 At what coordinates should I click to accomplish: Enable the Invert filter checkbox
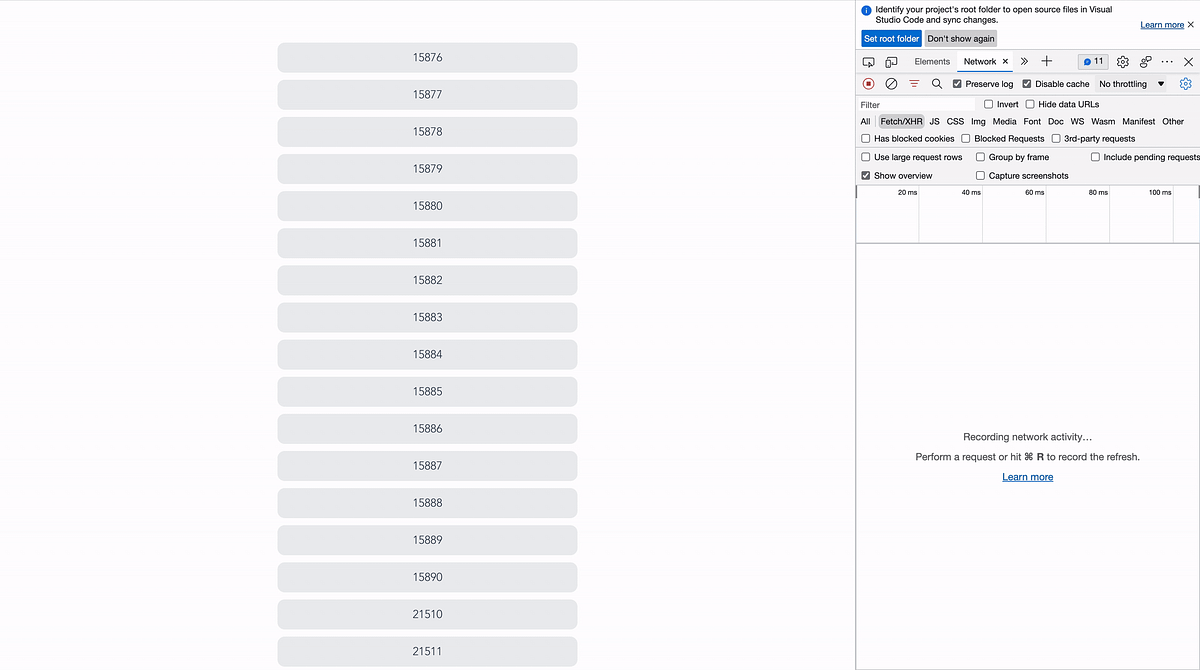(989, 103)
